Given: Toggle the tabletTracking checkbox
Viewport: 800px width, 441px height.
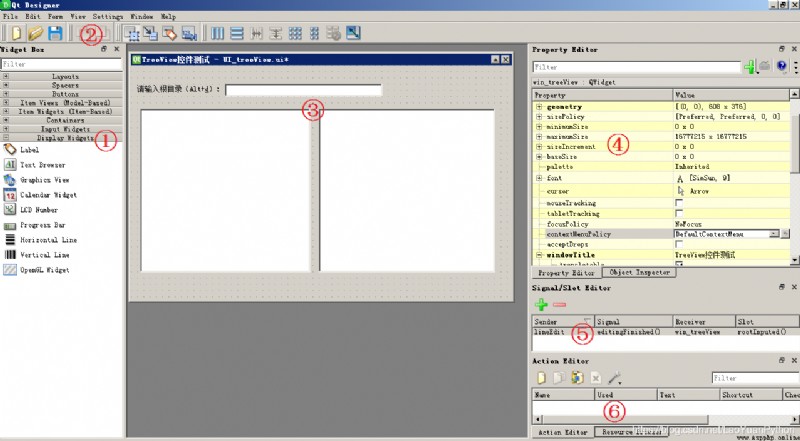Looking at the screenshot, I should pos(679,213).
